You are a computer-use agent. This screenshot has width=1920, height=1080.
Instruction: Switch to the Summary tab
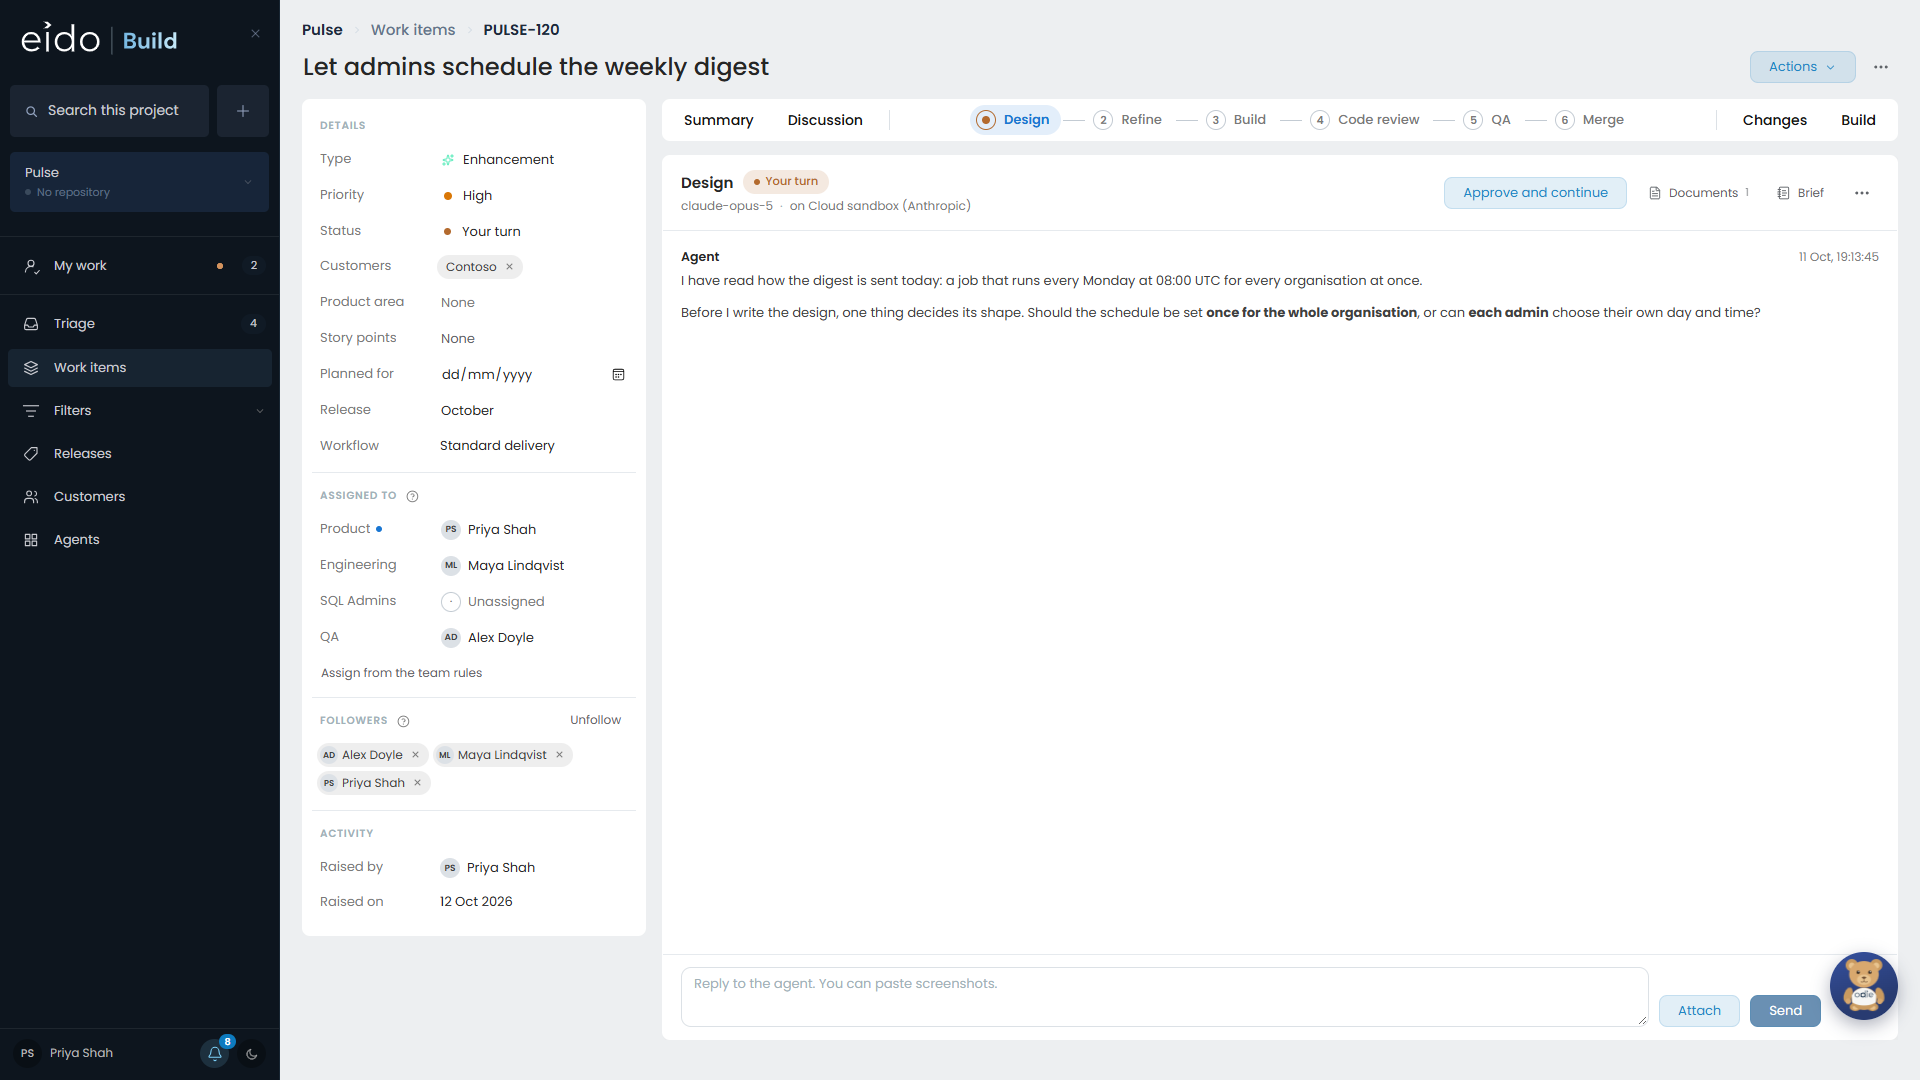click(x=718, y=120)
